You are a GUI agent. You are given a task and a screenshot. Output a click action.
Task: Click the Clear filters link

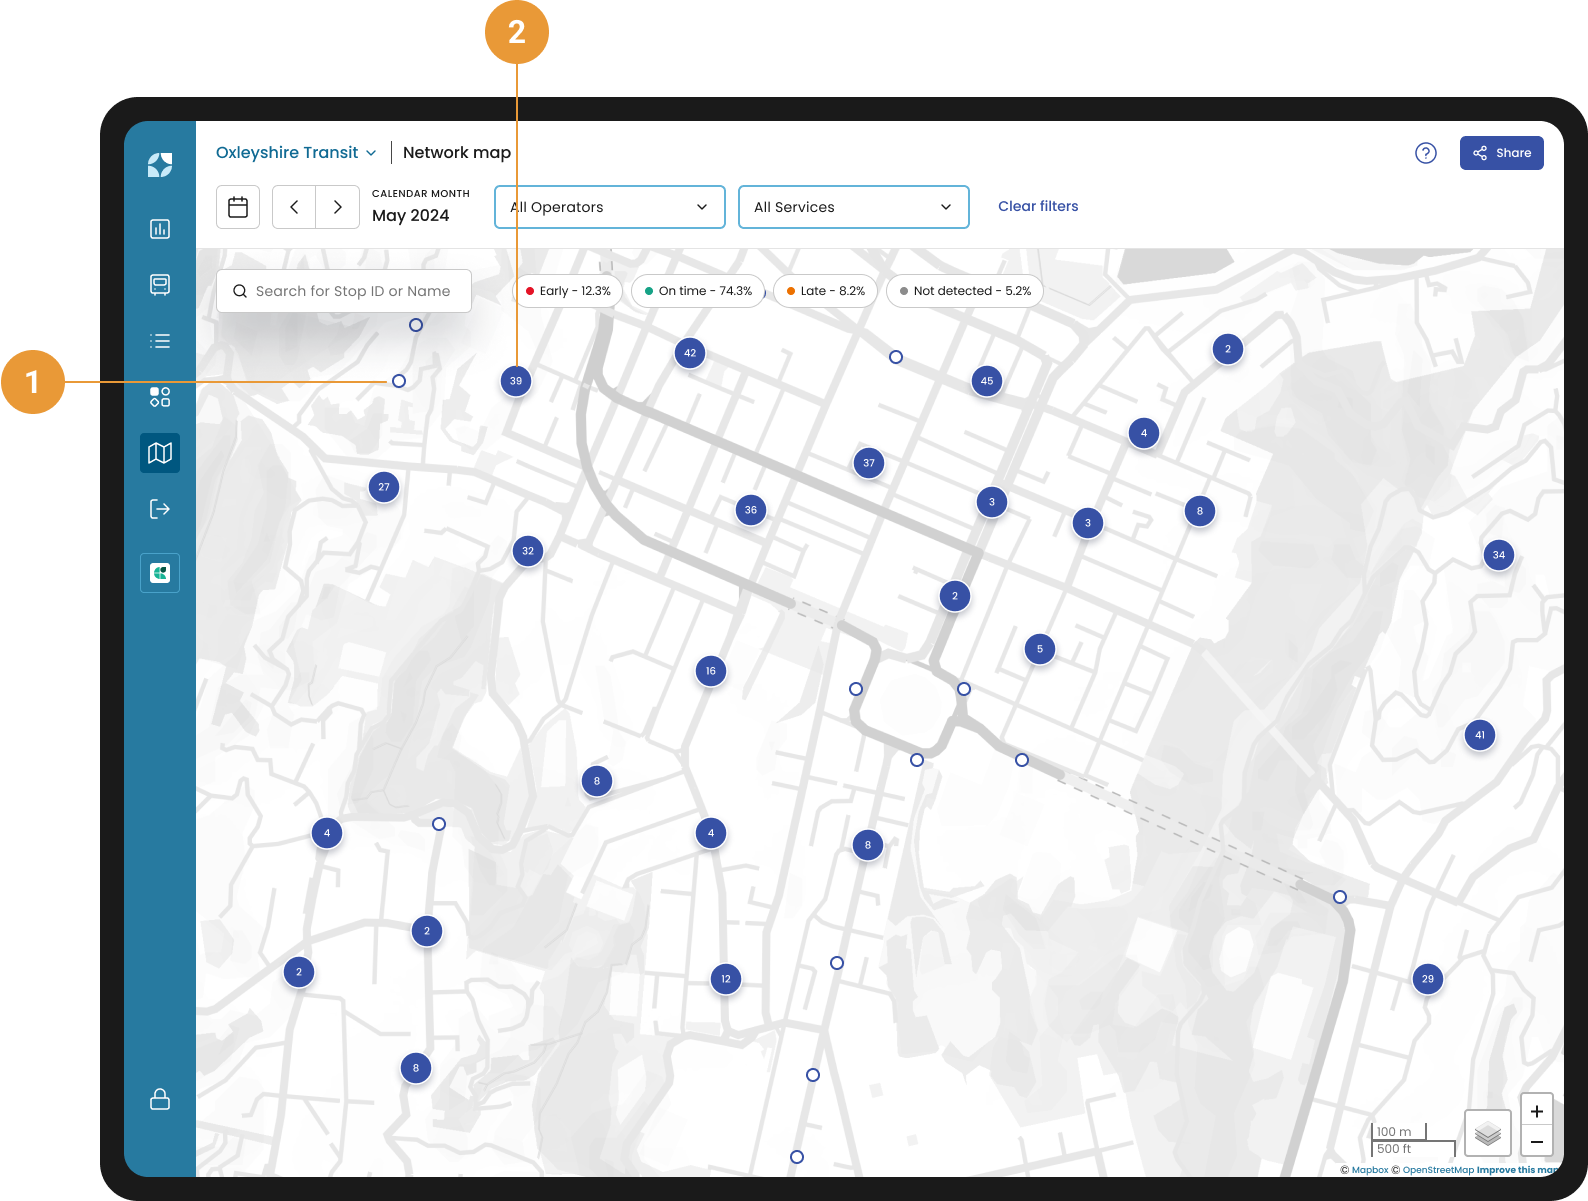click(x=1038, y=206)
